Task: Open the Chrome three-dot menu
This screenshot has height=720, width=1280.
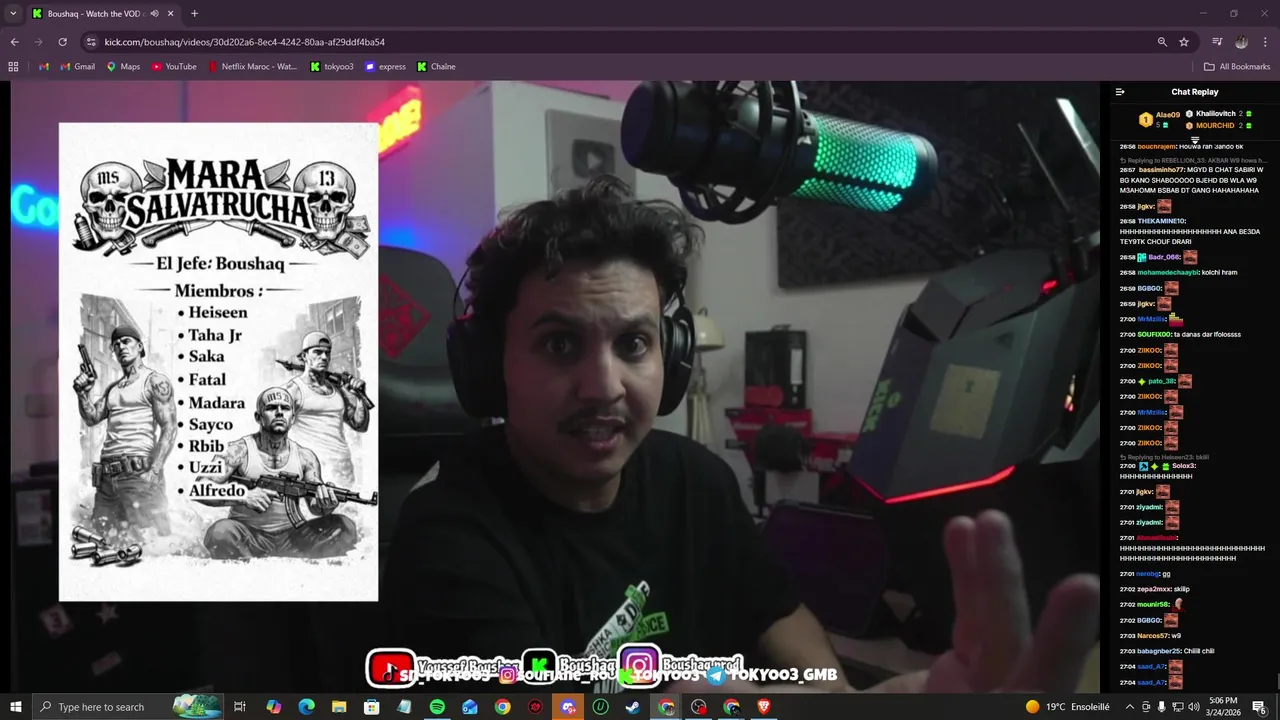Action: (1264, 42)
